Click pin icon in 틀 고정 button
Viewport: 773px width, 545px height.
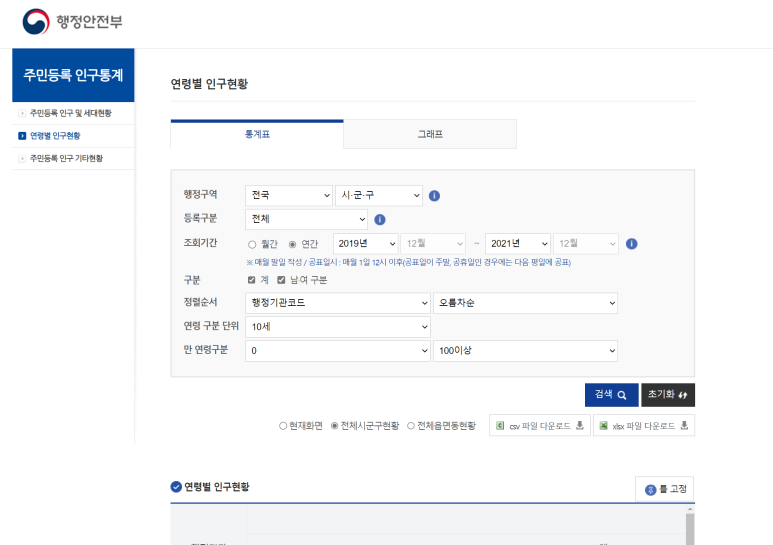pyautogui.click(x=650, y=490)
